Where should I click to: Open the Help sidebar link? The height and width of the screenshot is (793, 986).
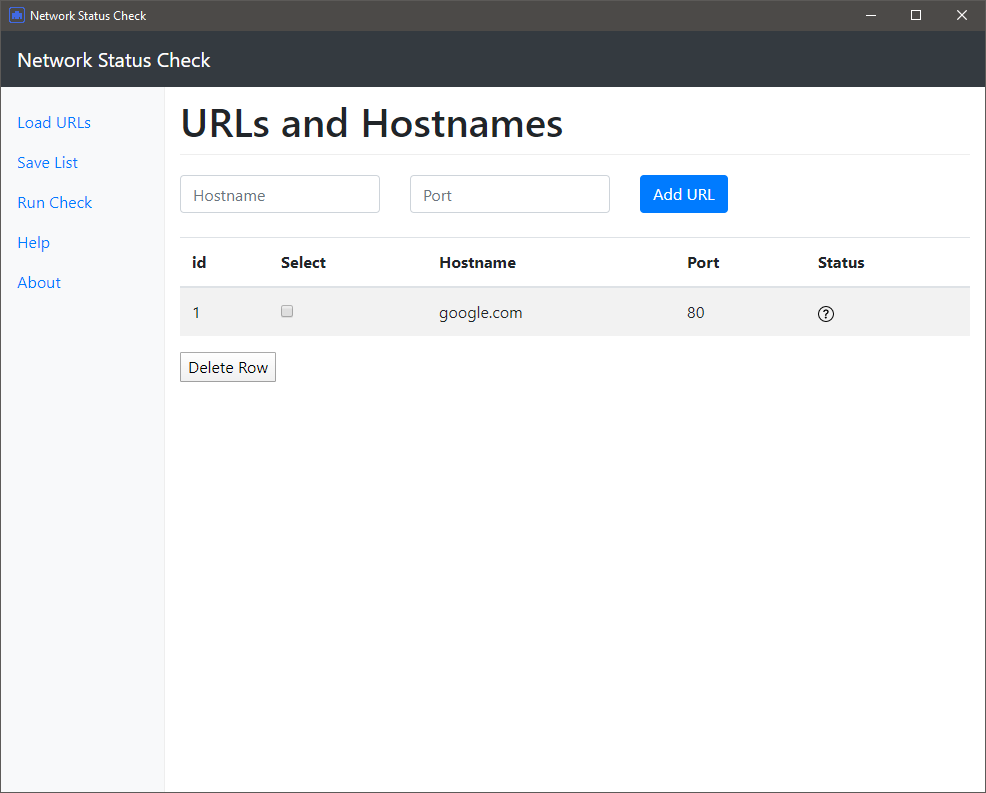tap(33, 243)
